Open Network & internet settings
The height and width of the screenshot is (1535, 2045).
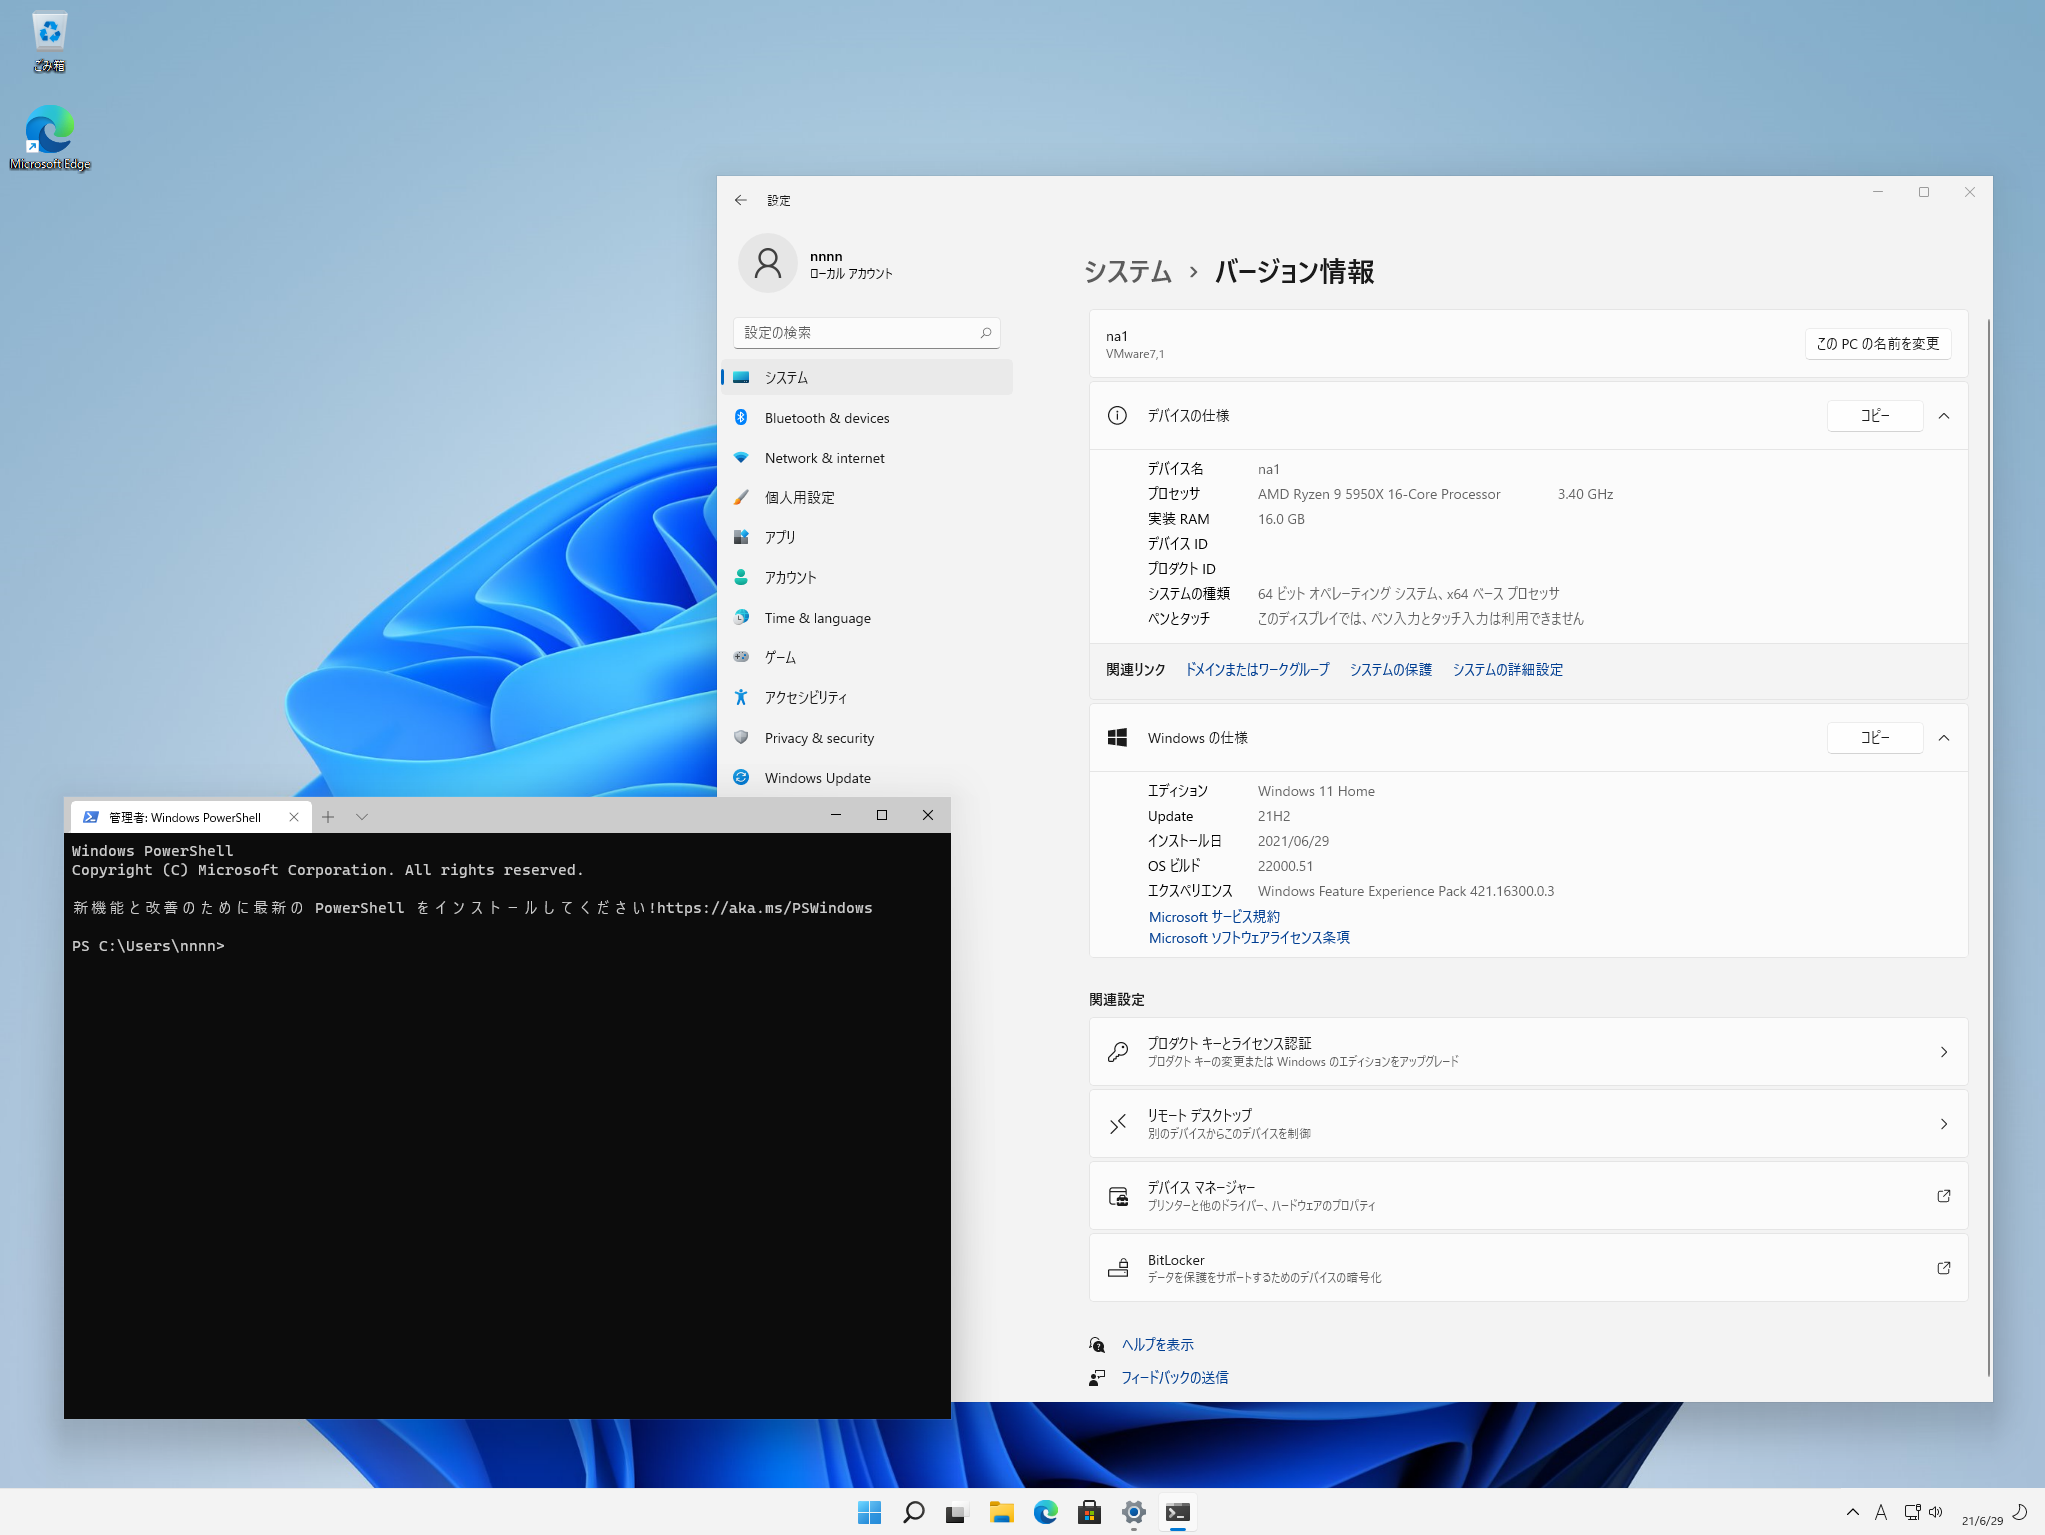click(866, 458)
